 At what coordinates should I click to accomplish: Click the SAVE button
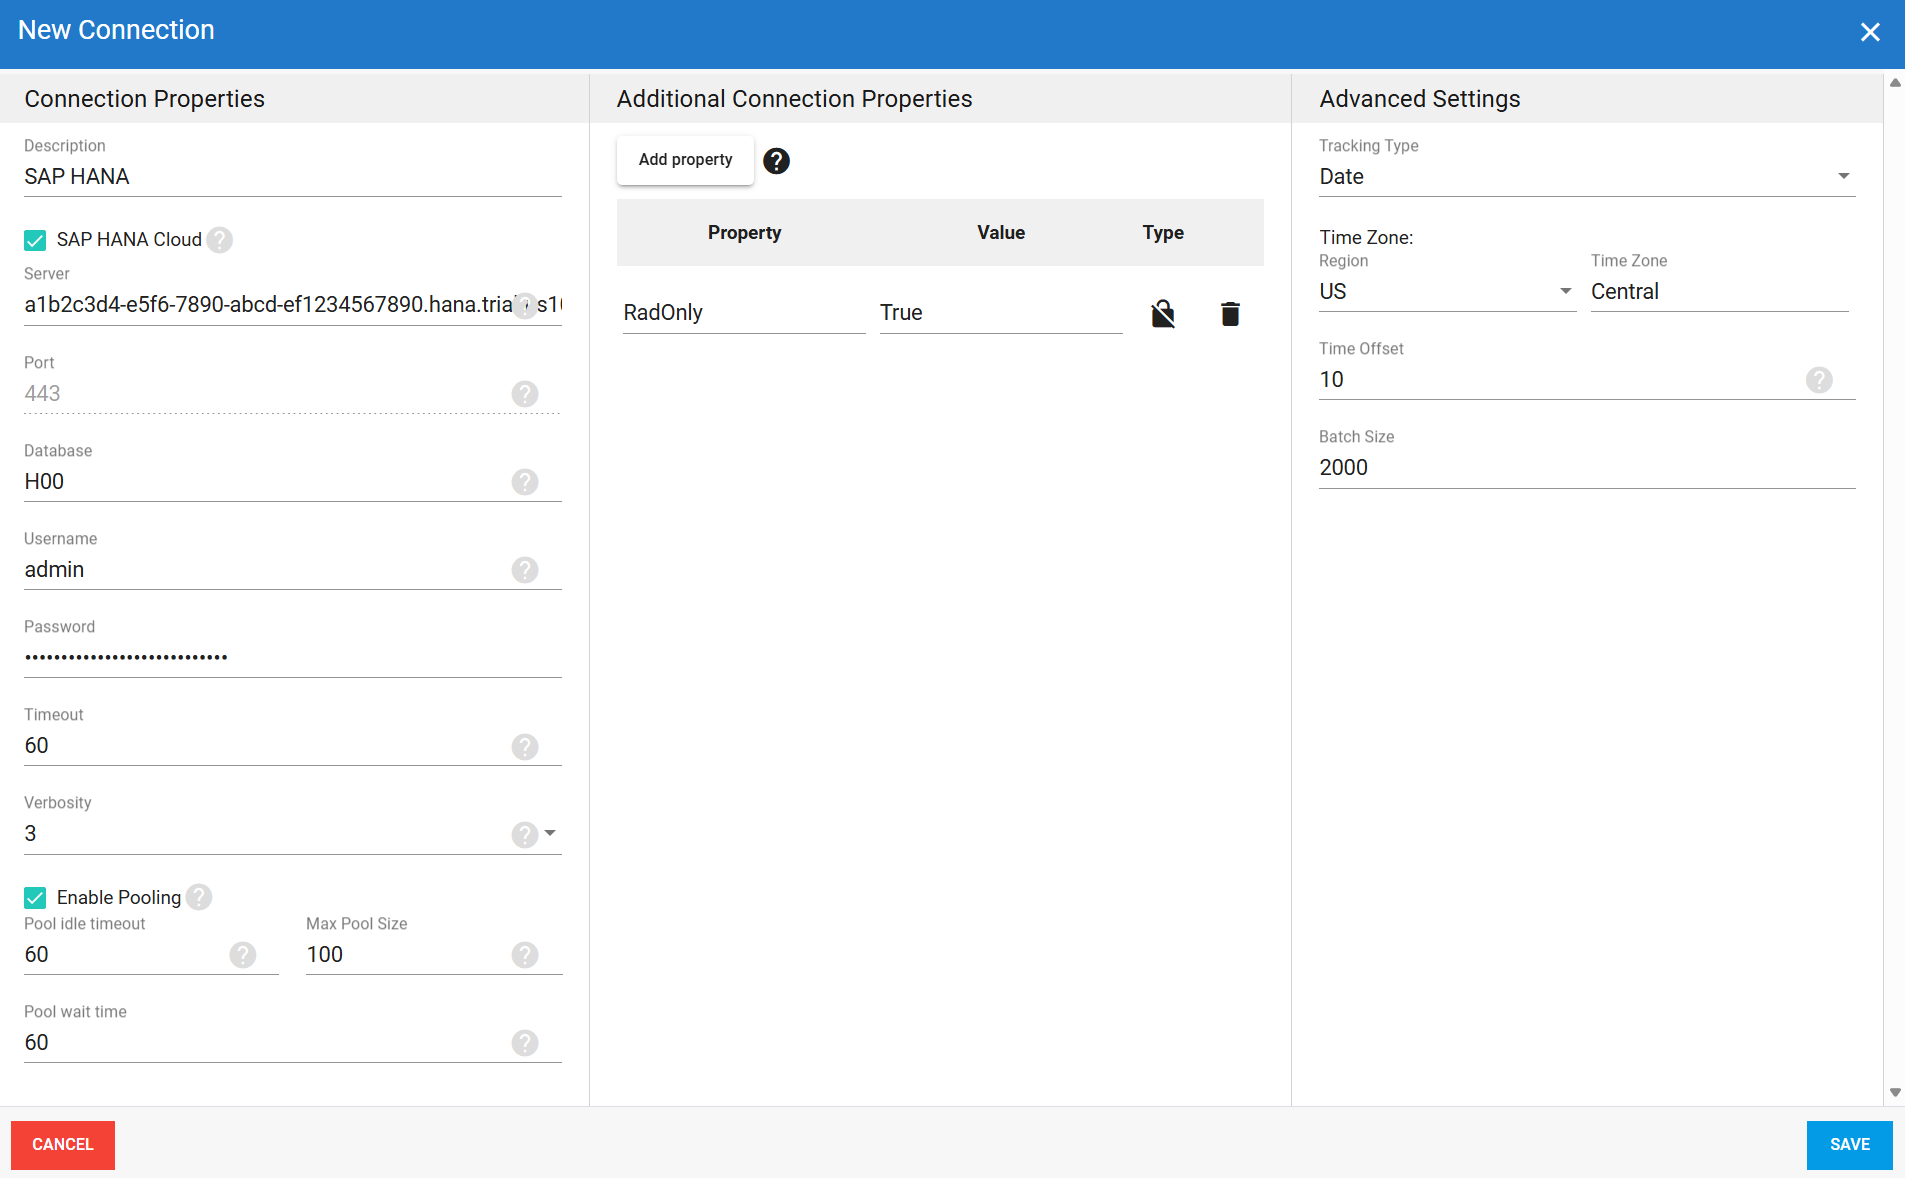1849,1145
